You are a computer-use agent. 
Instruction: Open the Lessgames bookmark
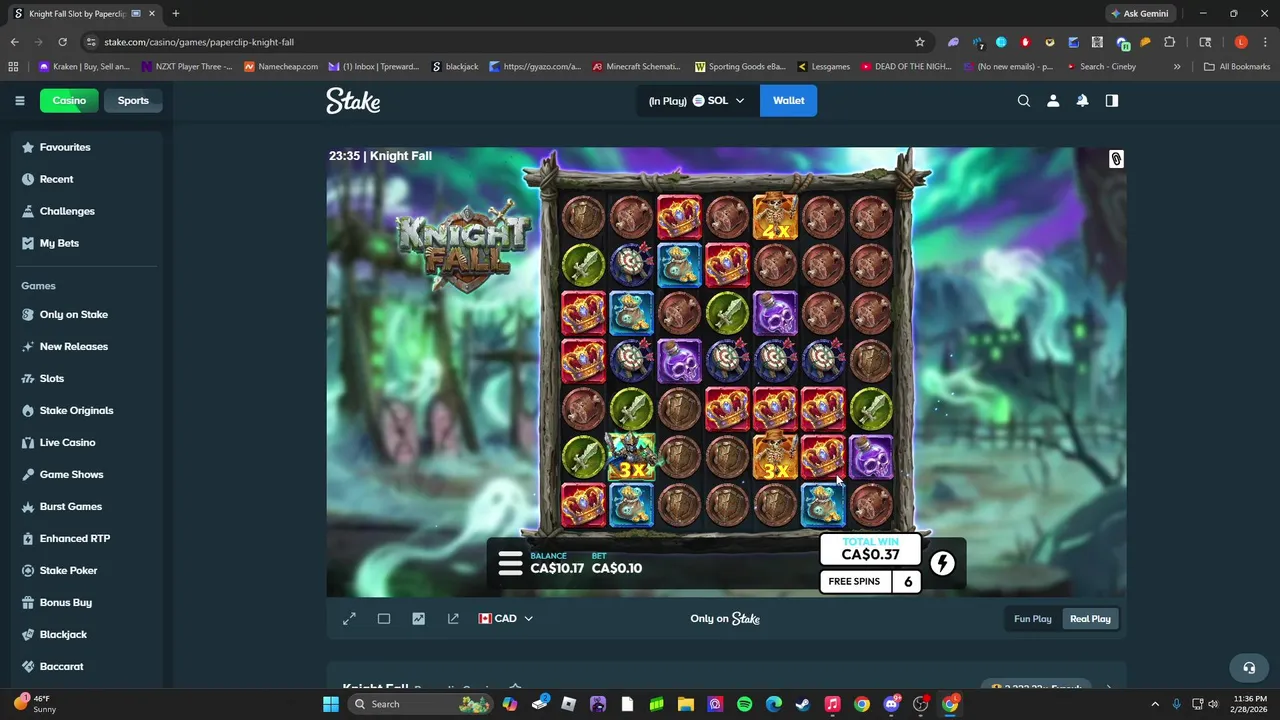click(x=824, y=67)
